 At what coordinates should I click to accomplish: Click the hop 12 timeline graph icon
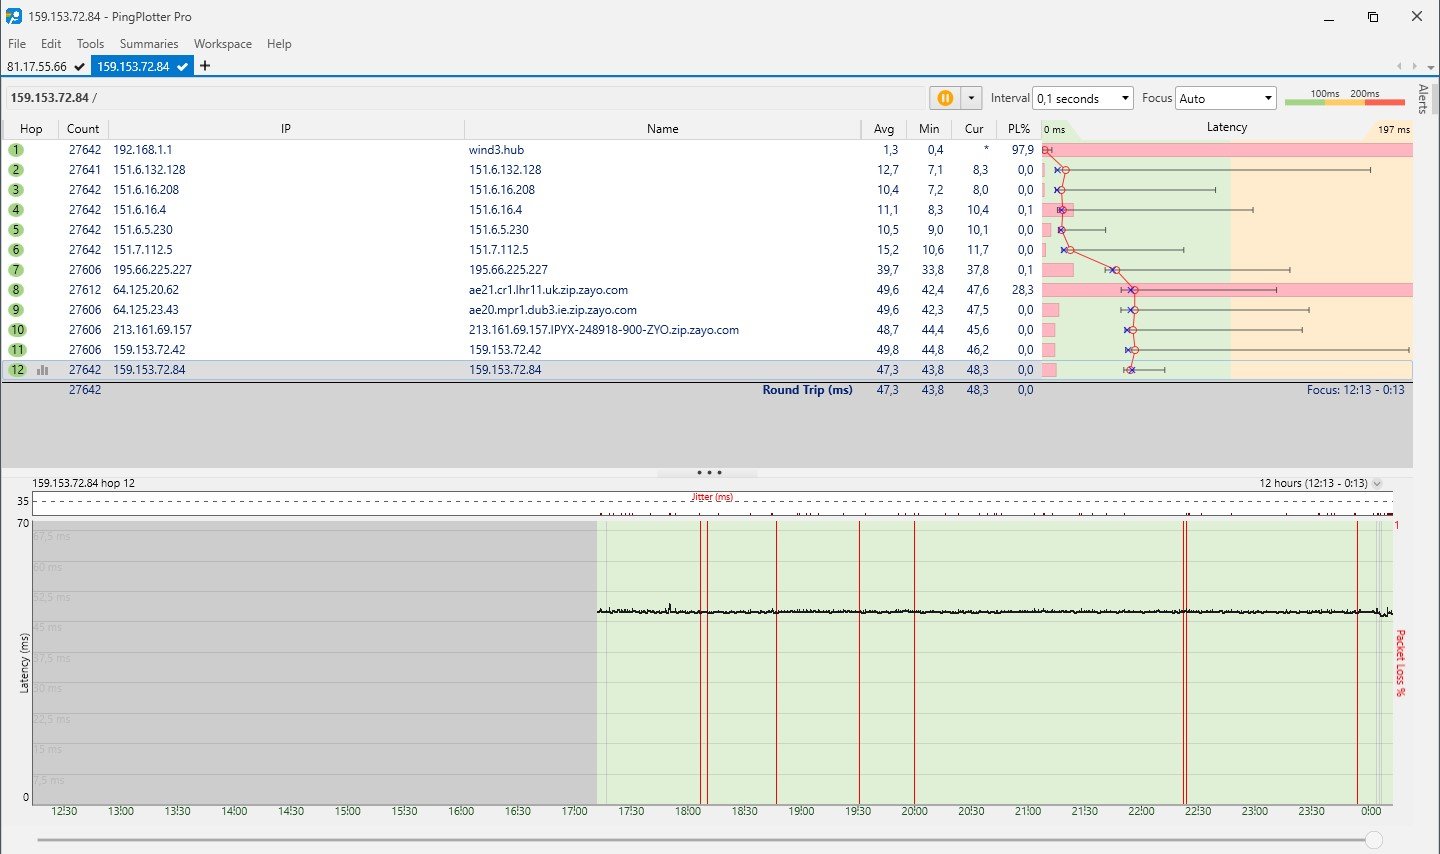point(43,370)
